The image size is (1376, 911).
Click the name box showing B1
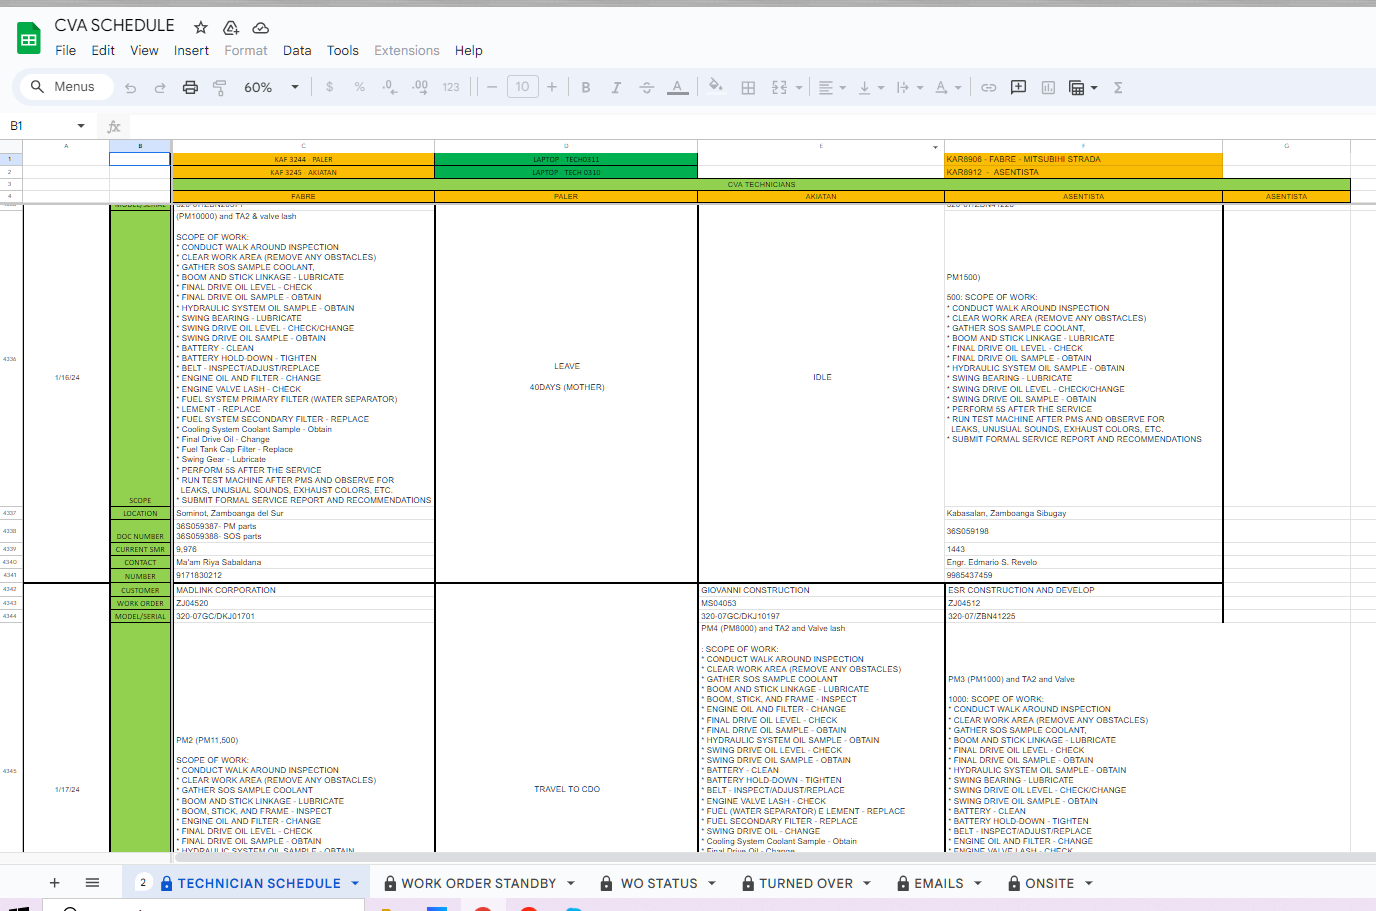tap(38, 126)
